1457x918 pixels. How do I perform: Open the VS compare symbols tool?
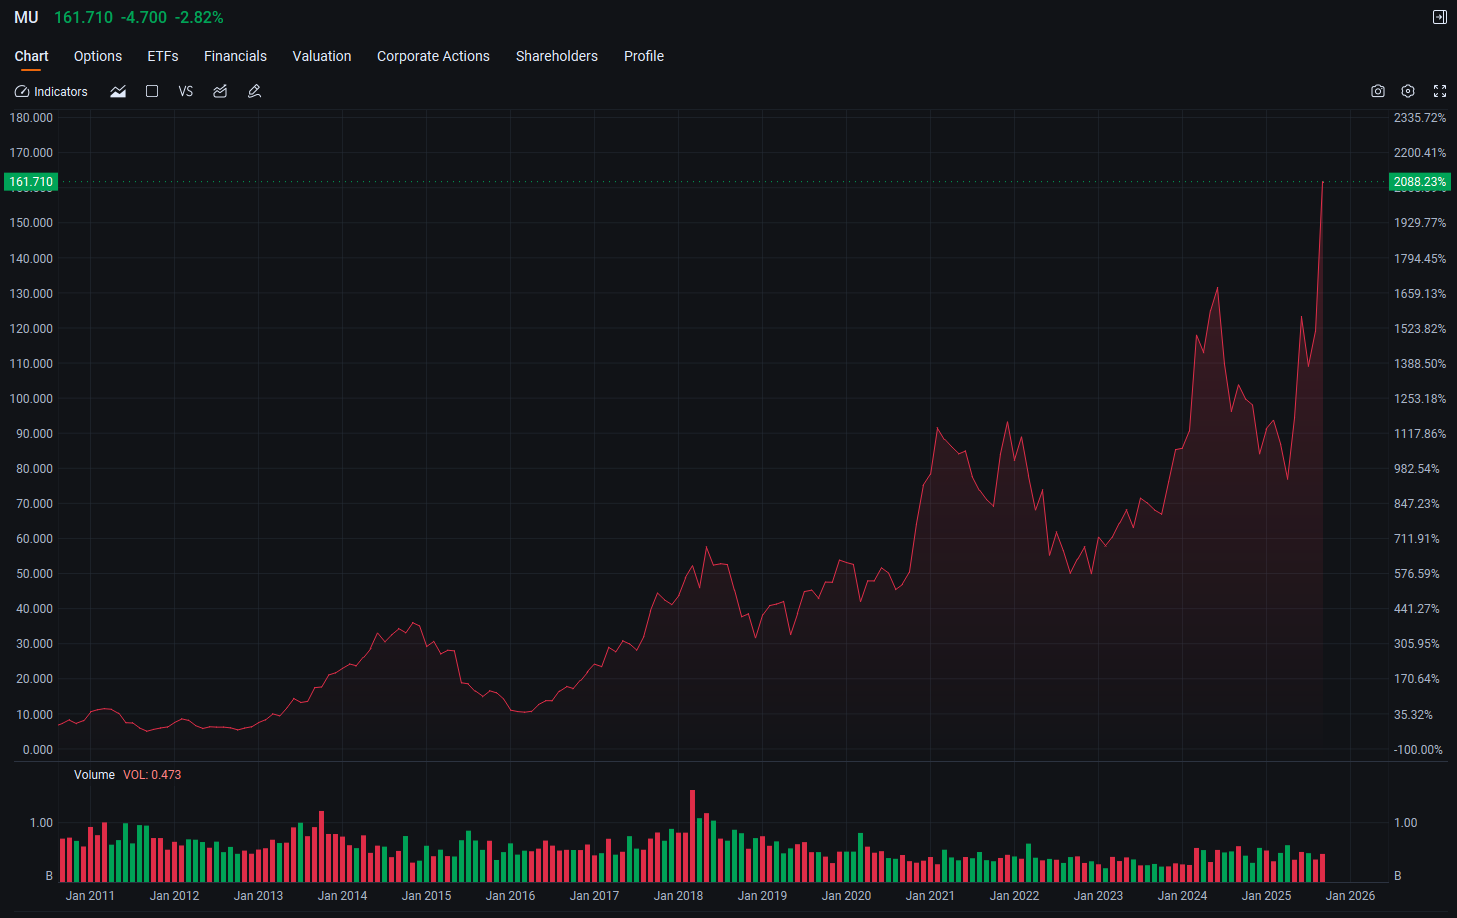coord(186,91)
